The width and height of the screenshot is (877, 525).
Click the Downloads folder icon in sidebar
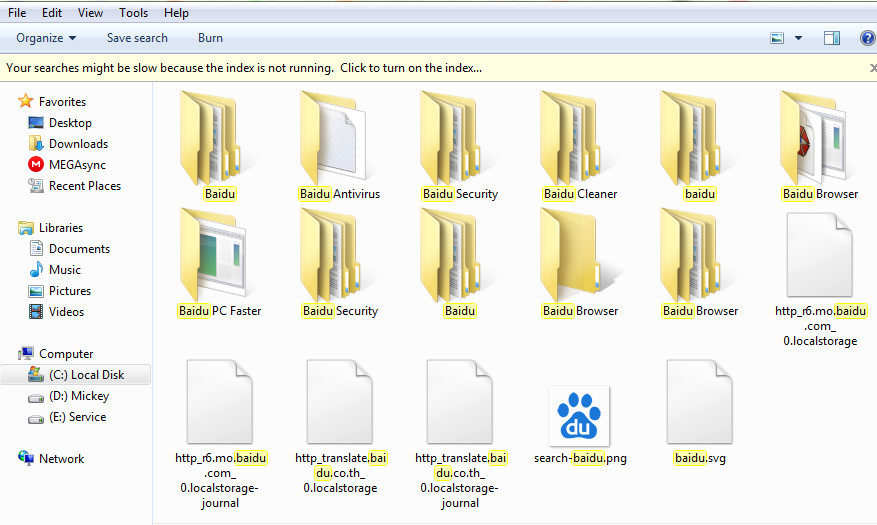(36, 144)
